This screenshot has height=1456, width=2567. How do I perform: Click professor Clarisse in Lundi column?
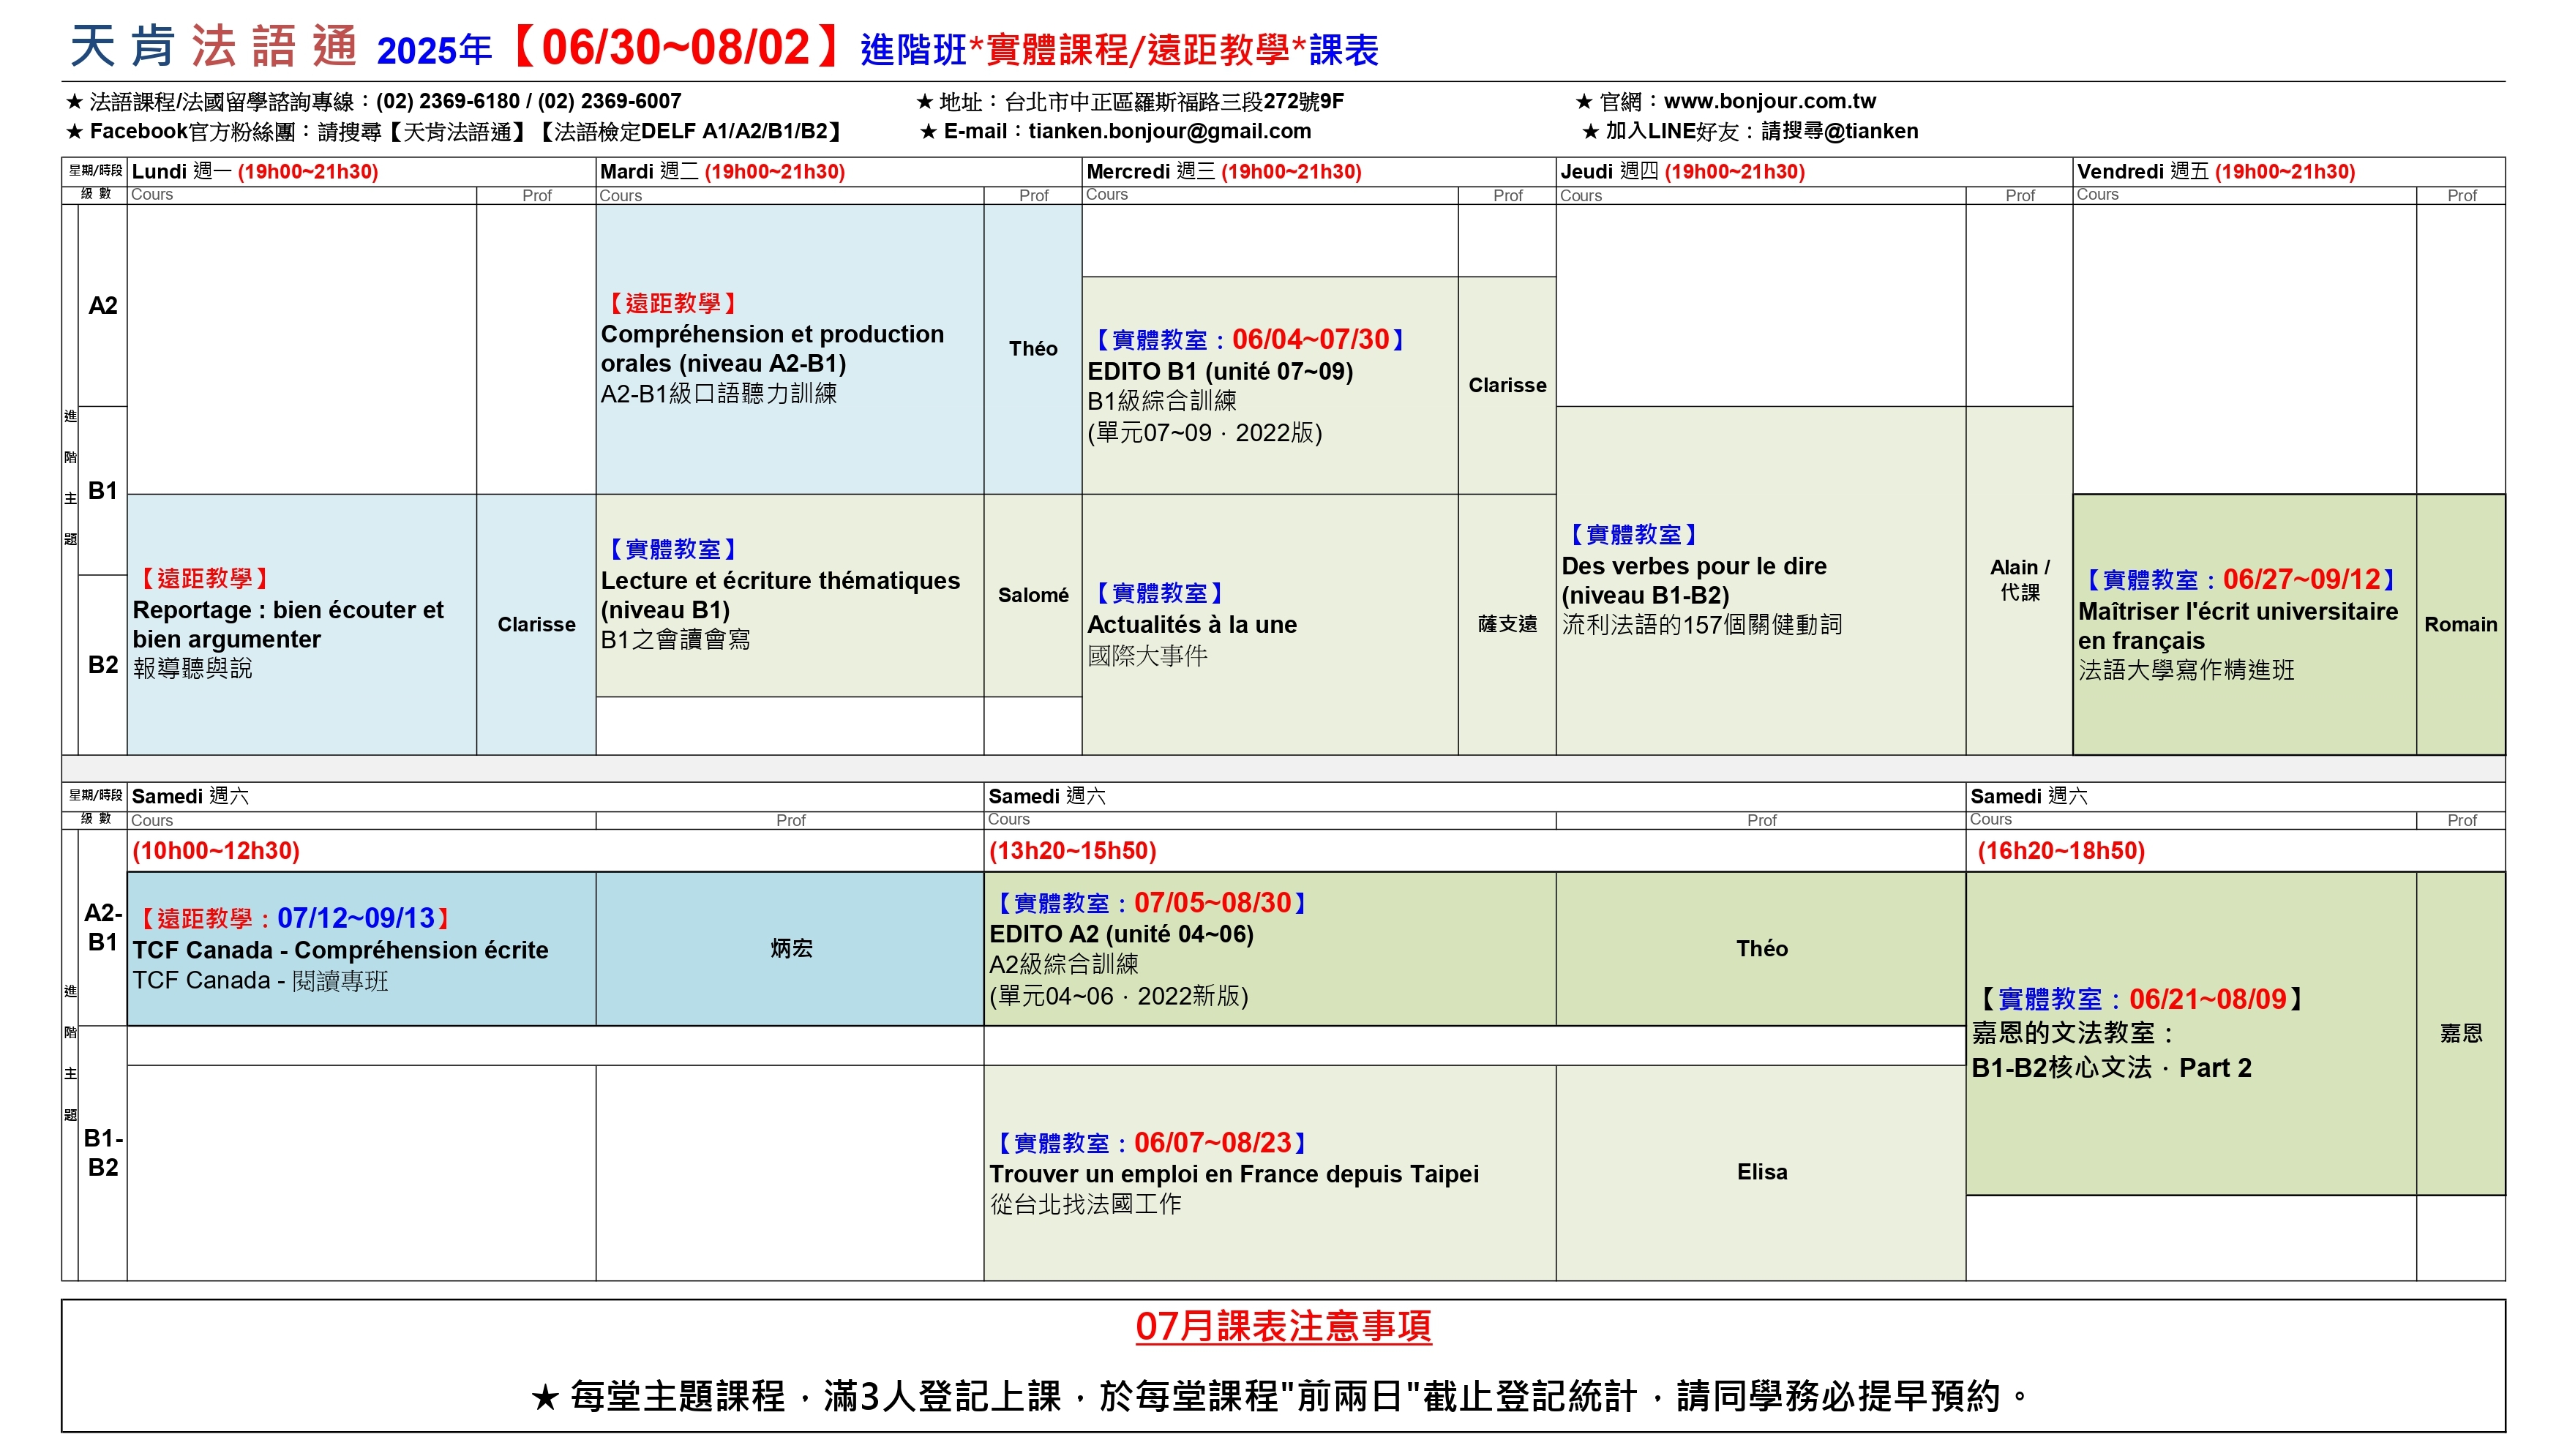click(x=536, y=624)
